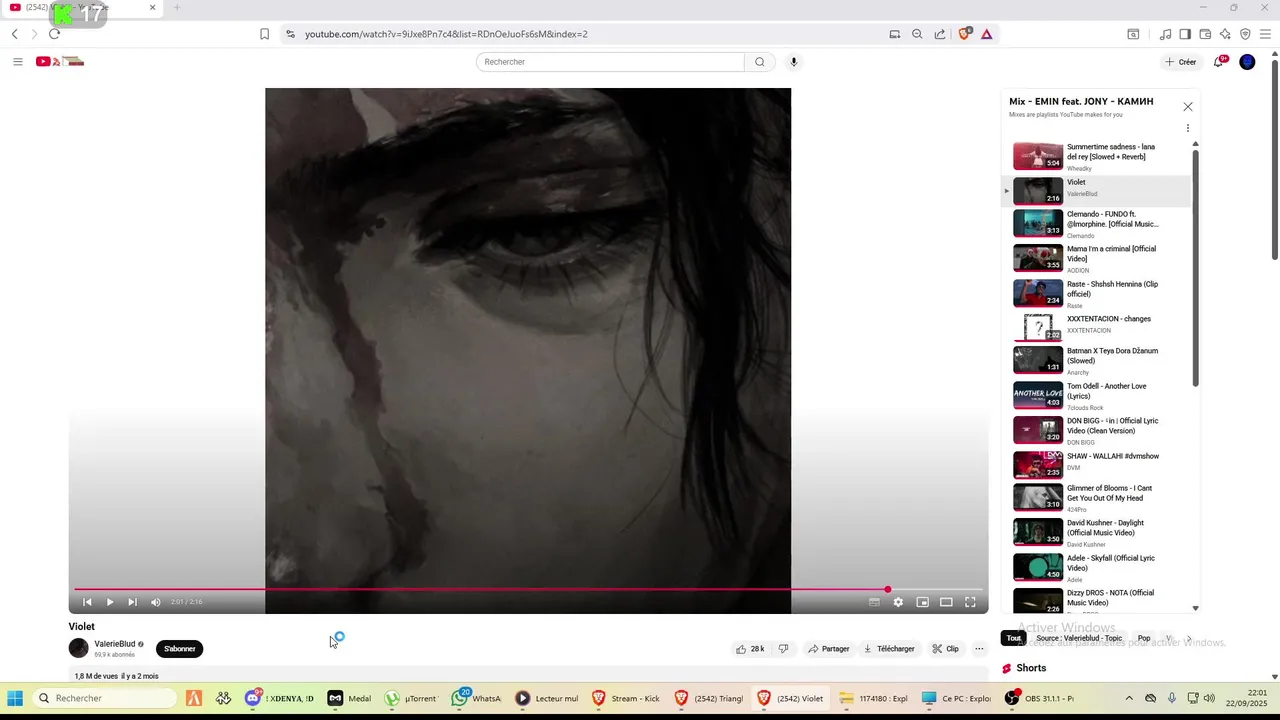This screenshot has width=1280, height=720.
Task: Click the address bar URL
Action: (446, 34)
